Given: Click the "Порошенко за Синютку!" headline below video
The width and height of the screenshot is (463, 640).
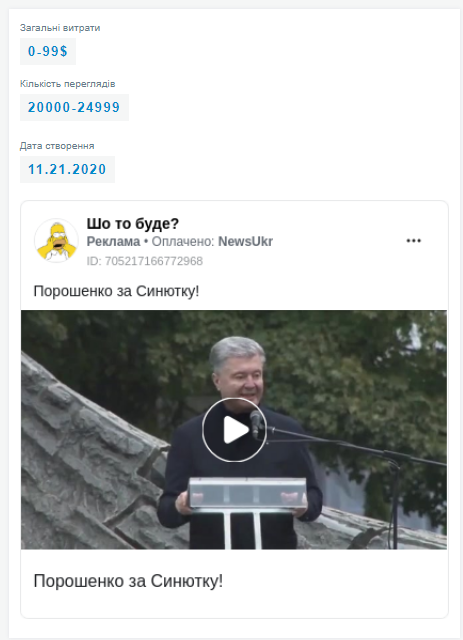Looking at the screenshot, I should click(x=128, y=581).
